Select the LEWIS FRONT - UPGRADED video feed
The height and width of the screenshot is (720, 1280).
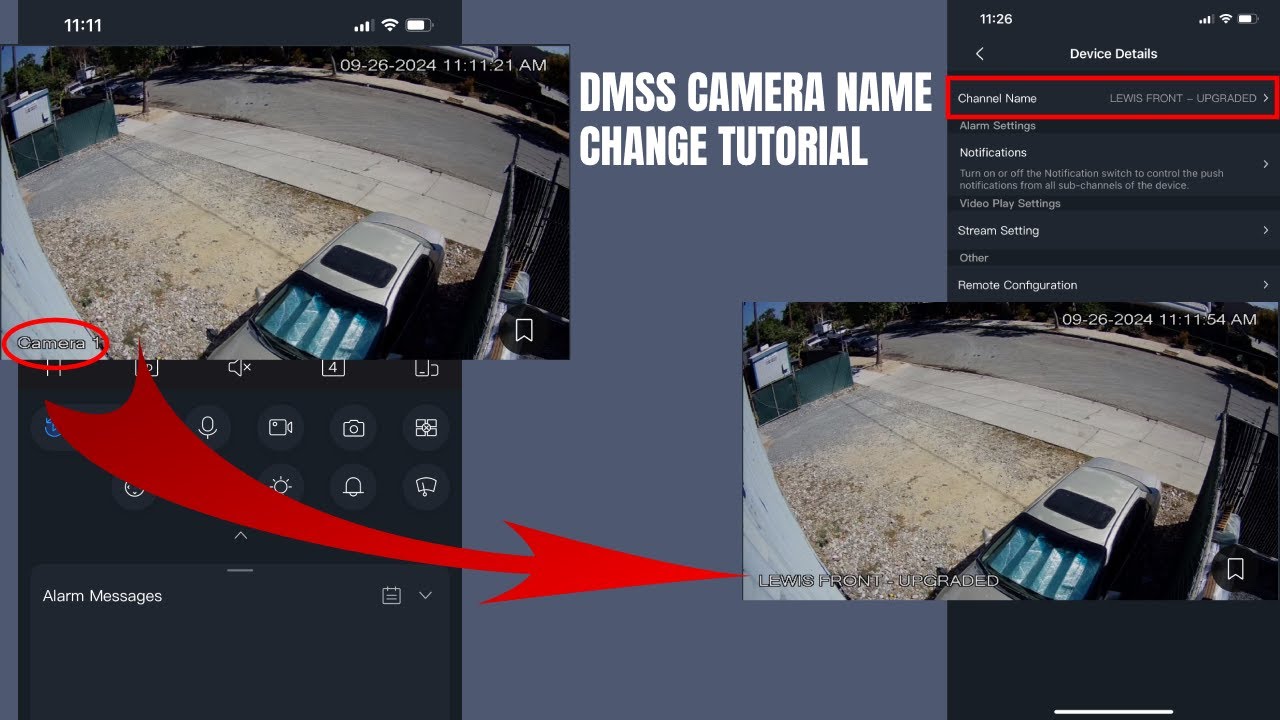pos(1011,451)
